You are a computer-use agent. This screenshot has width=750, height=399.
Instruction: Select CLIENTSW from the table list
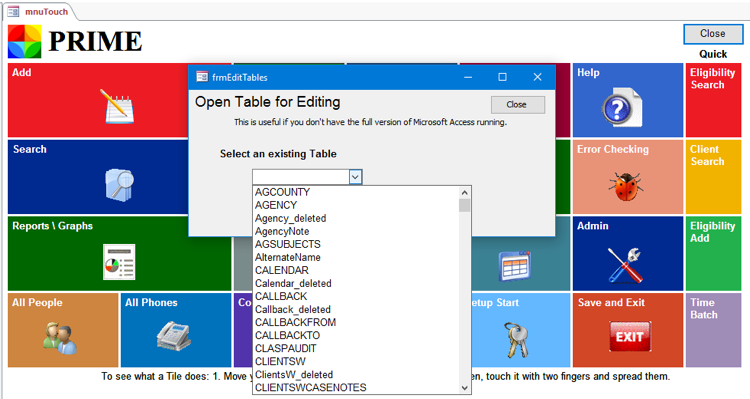356,361
